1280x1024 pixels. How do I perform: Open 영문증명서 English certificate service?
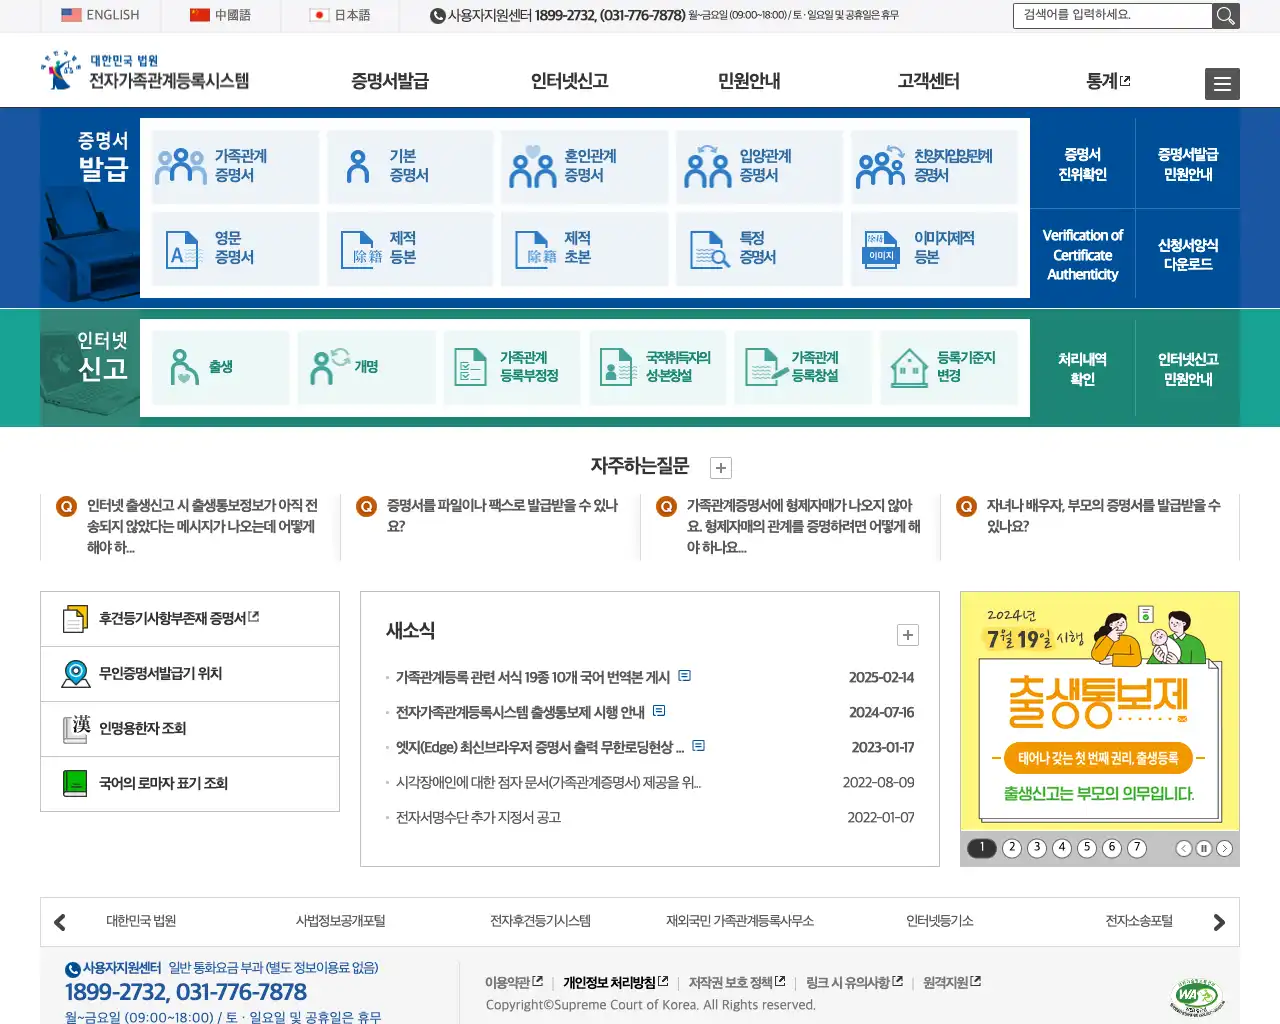click(x=234, y=249)
